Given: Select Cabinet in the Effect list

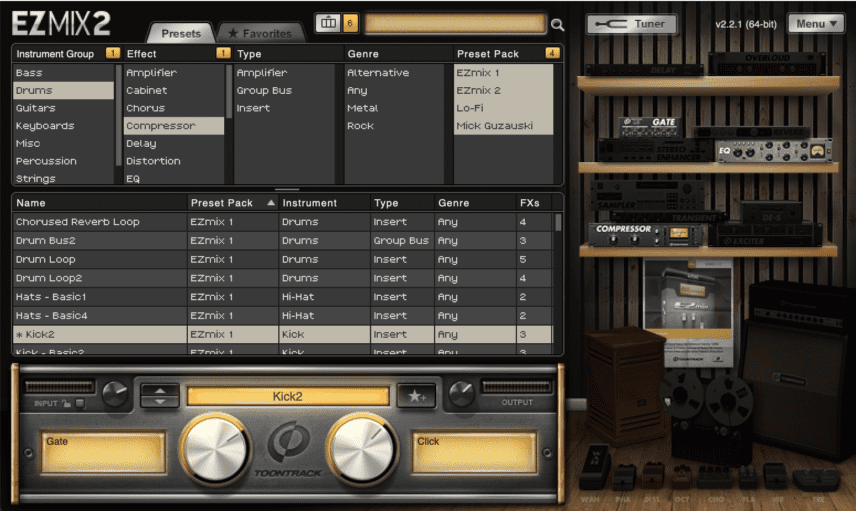Looking at the screenshot, I should 174,90.
